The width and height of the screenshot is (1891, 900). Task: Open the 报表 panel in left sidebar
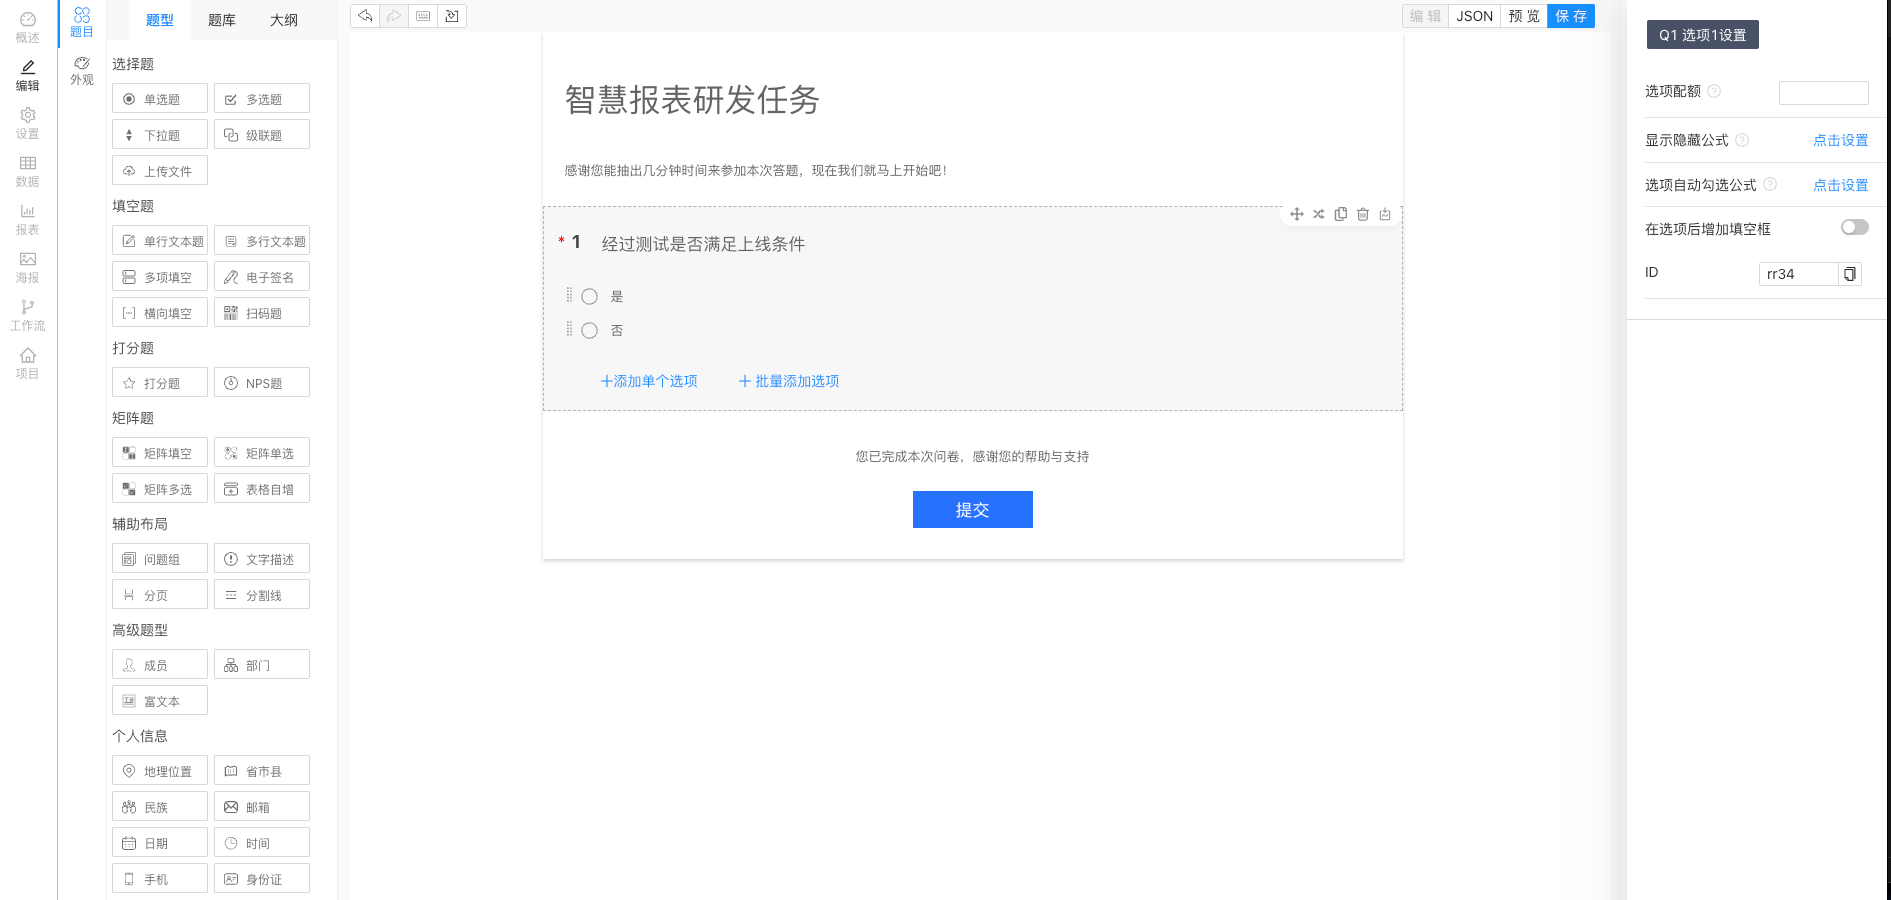pos(27,219)
